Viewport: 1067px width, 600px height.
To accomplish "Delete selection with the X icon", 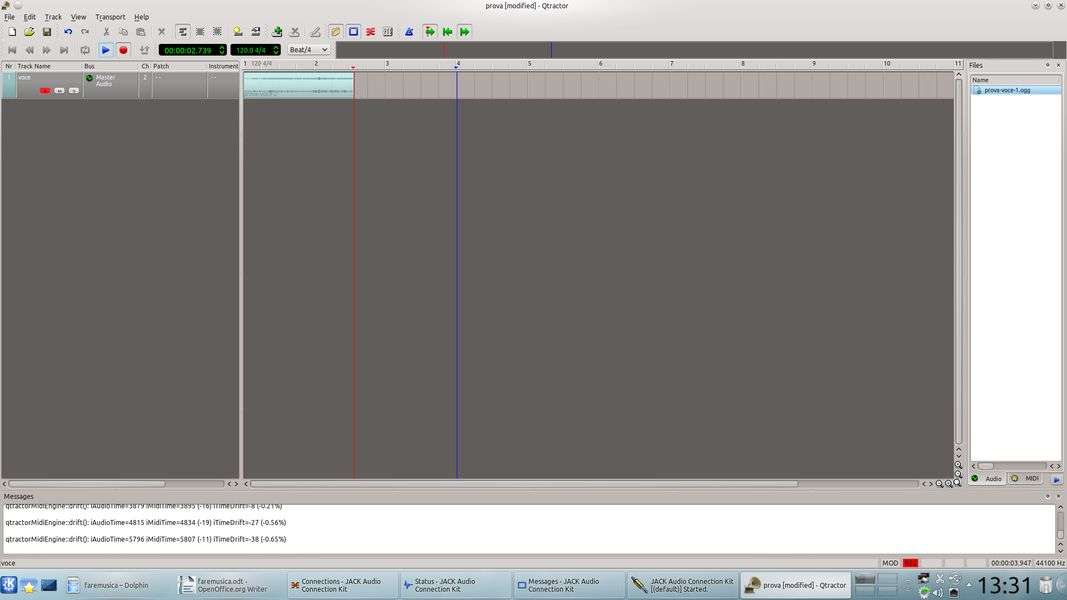I will coord(161,31).
